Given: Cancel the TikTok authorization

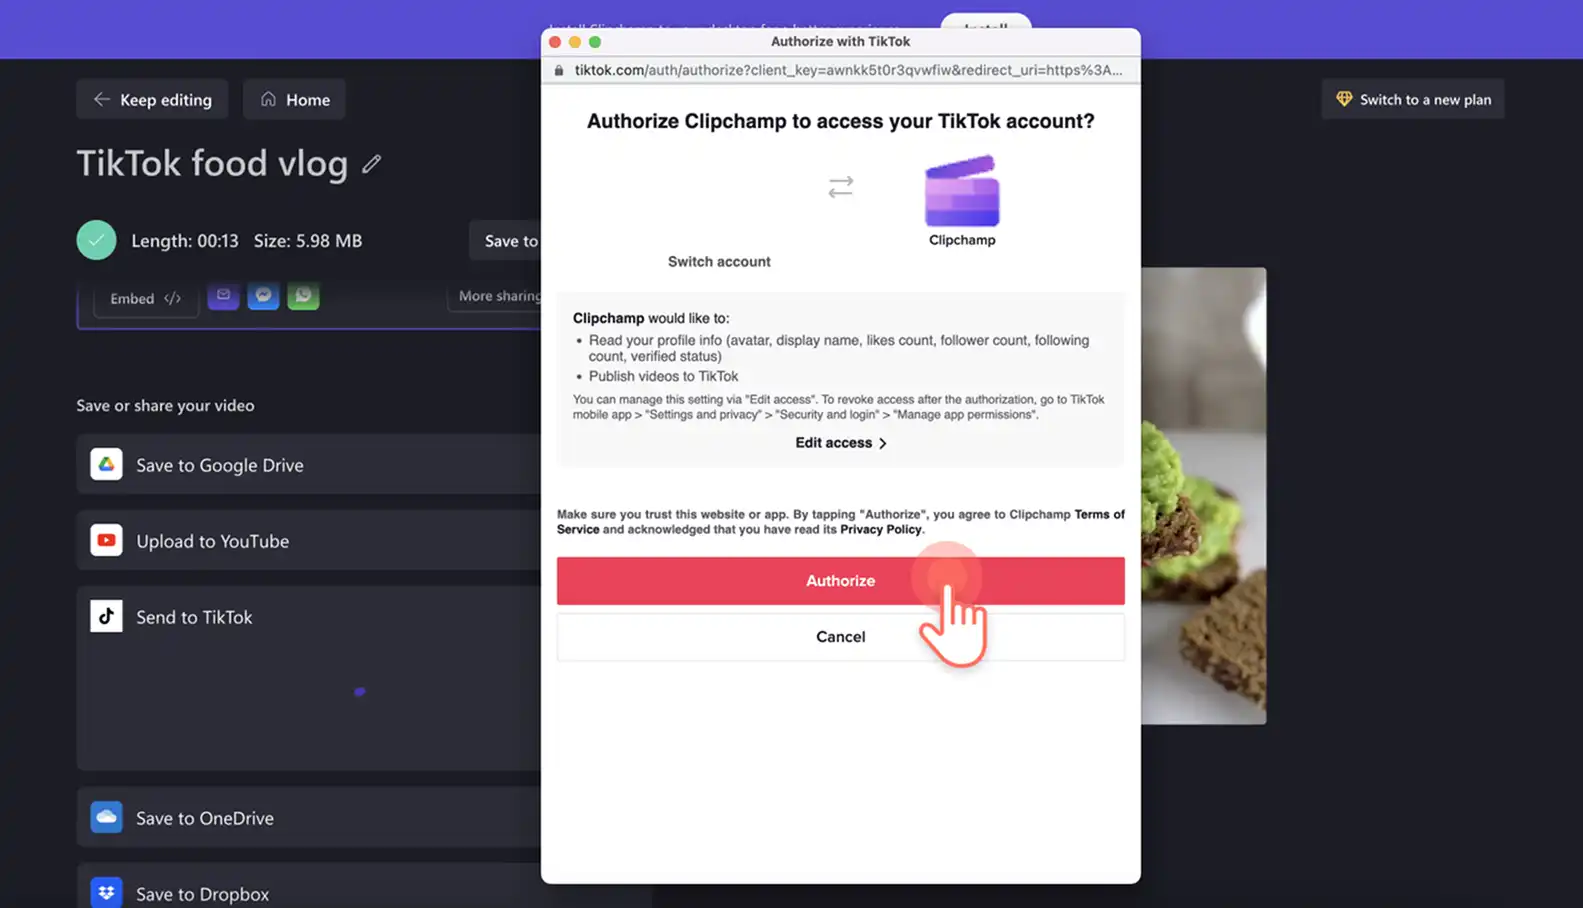Looking at the screenshot, I should tap(840, 636).
